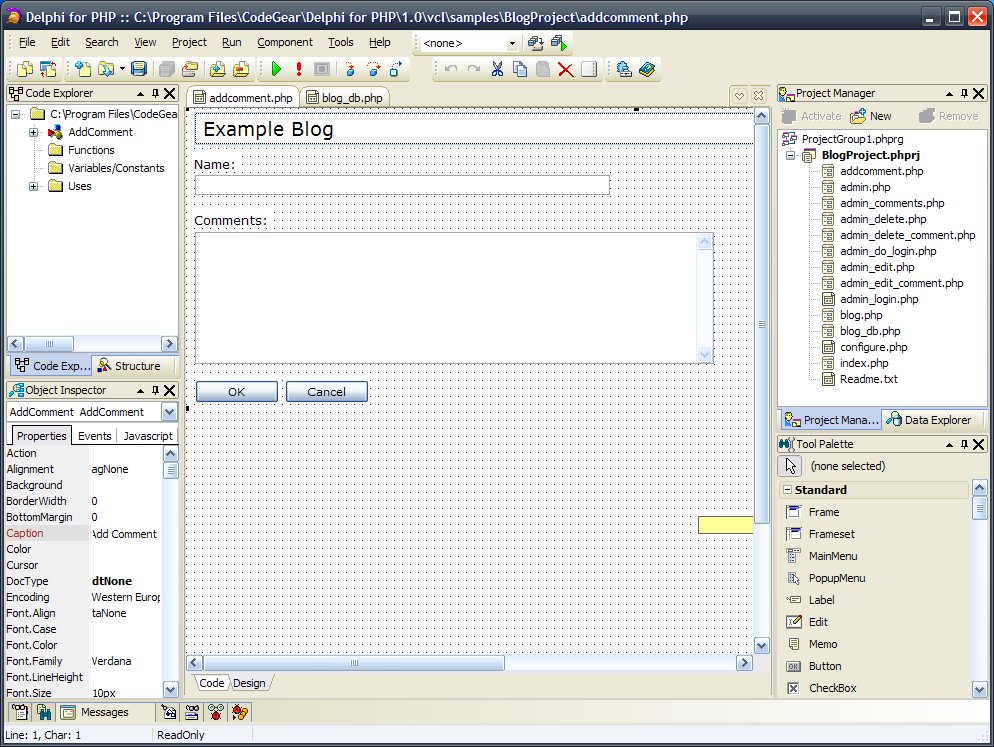Screen dimensions: 994x747
Task: Select the Memo component in Tool Palette
Action: (823, 644)
